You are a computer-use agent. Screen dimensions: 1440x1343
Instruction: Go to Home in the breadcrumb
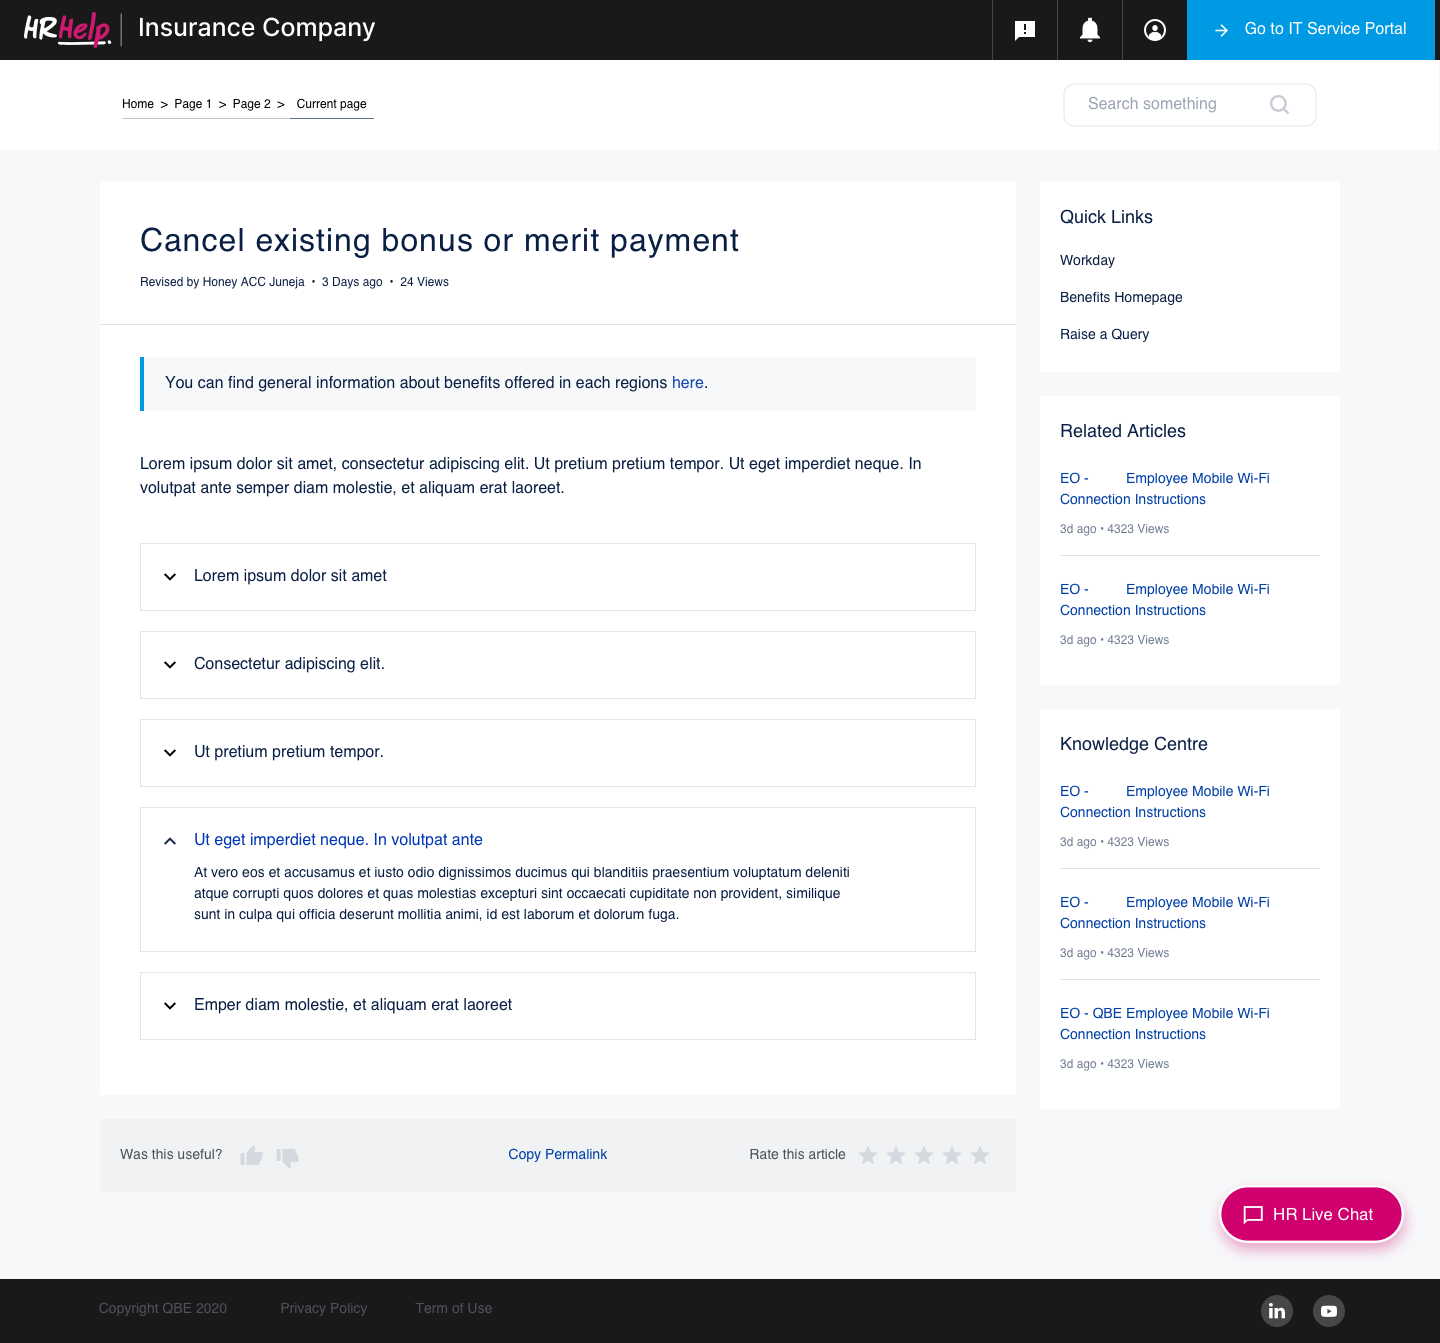(x=138, y=104)
